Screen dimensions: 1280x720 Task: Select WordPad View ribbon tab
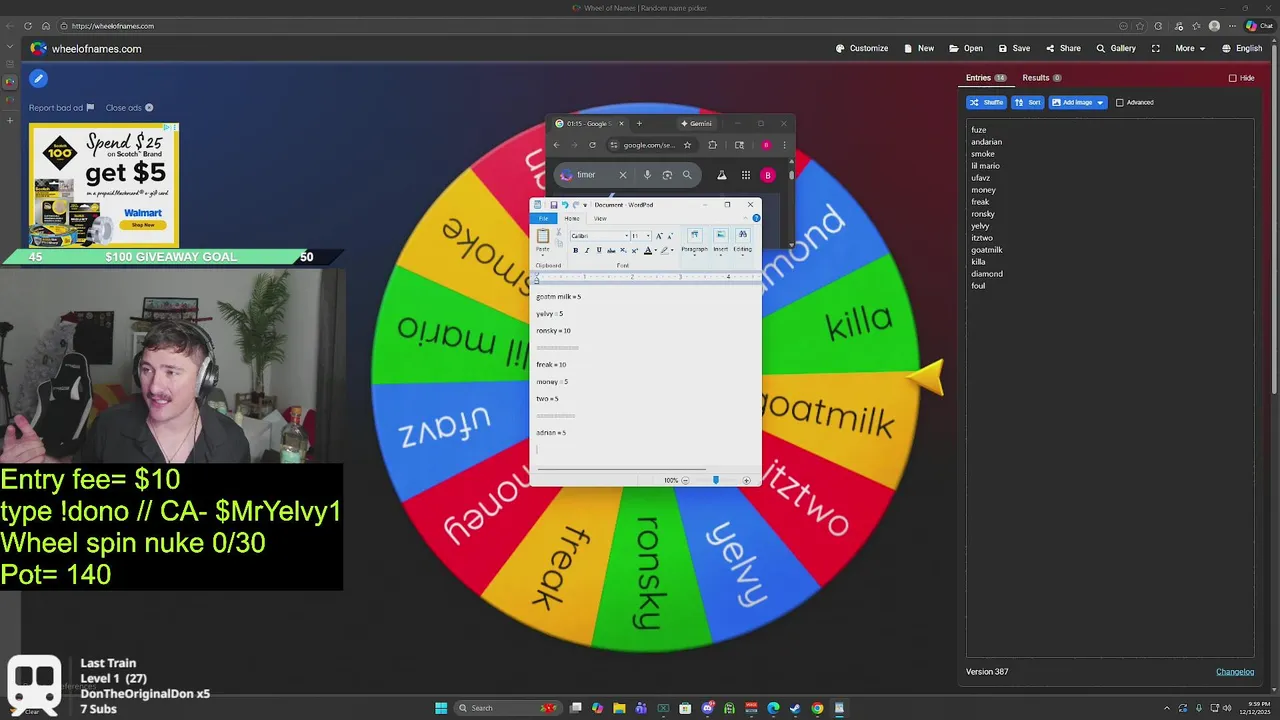(x=600, y=218)
